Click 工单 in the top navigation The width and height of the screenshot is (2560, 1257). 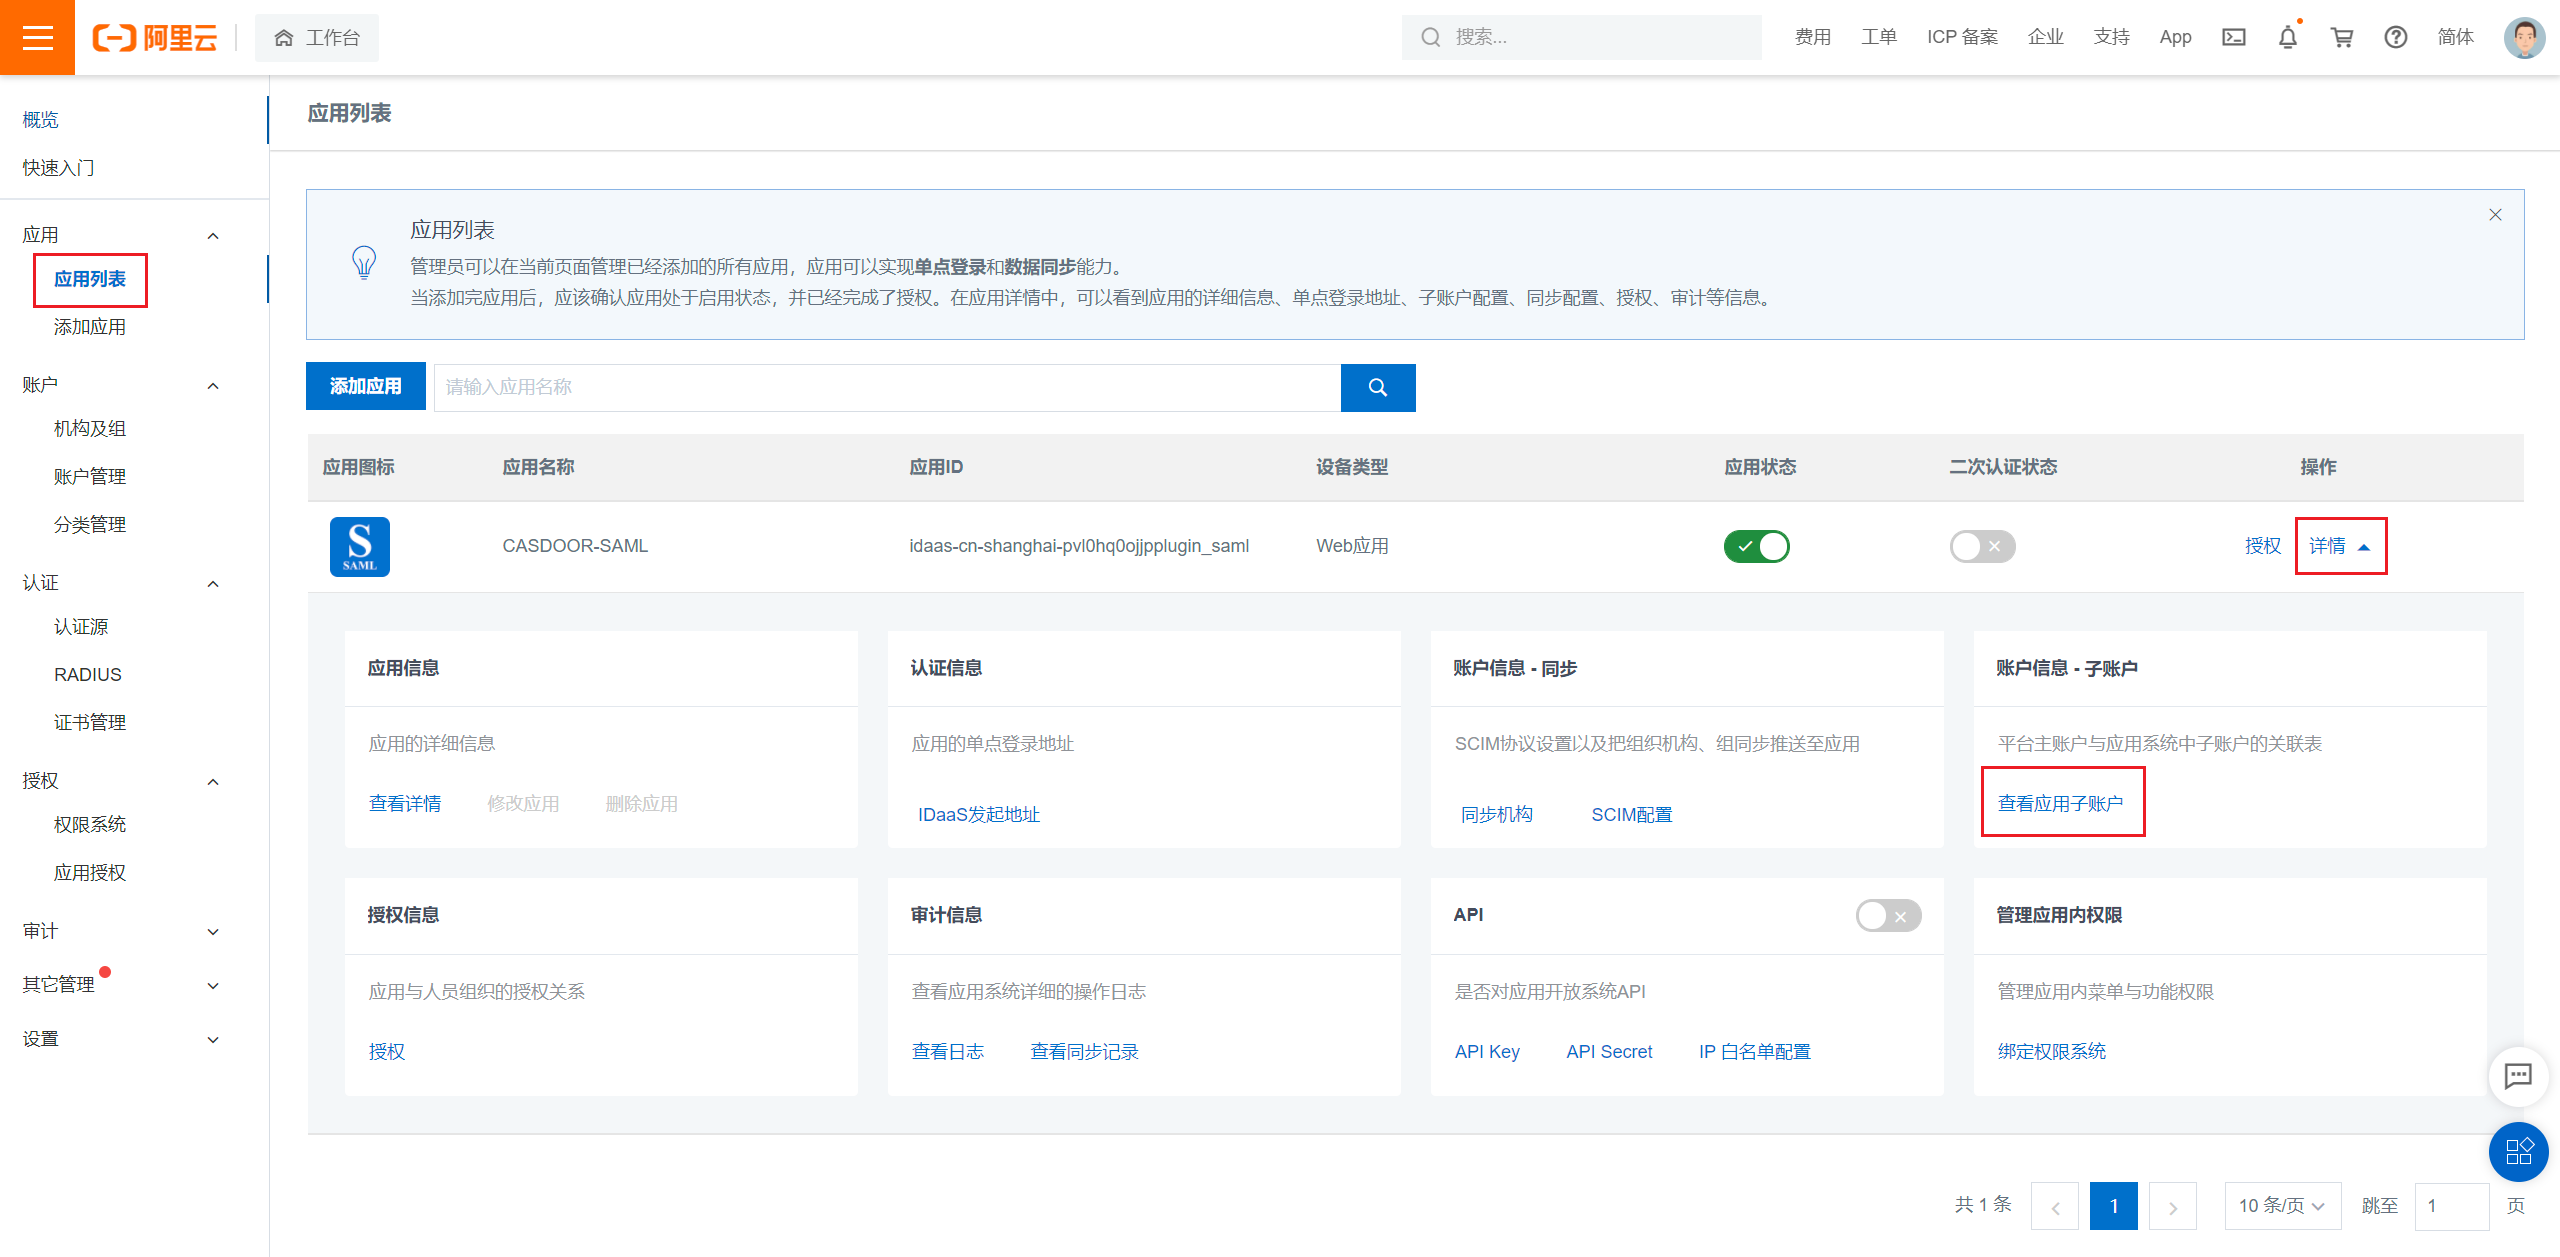(x=1878, y=37)
